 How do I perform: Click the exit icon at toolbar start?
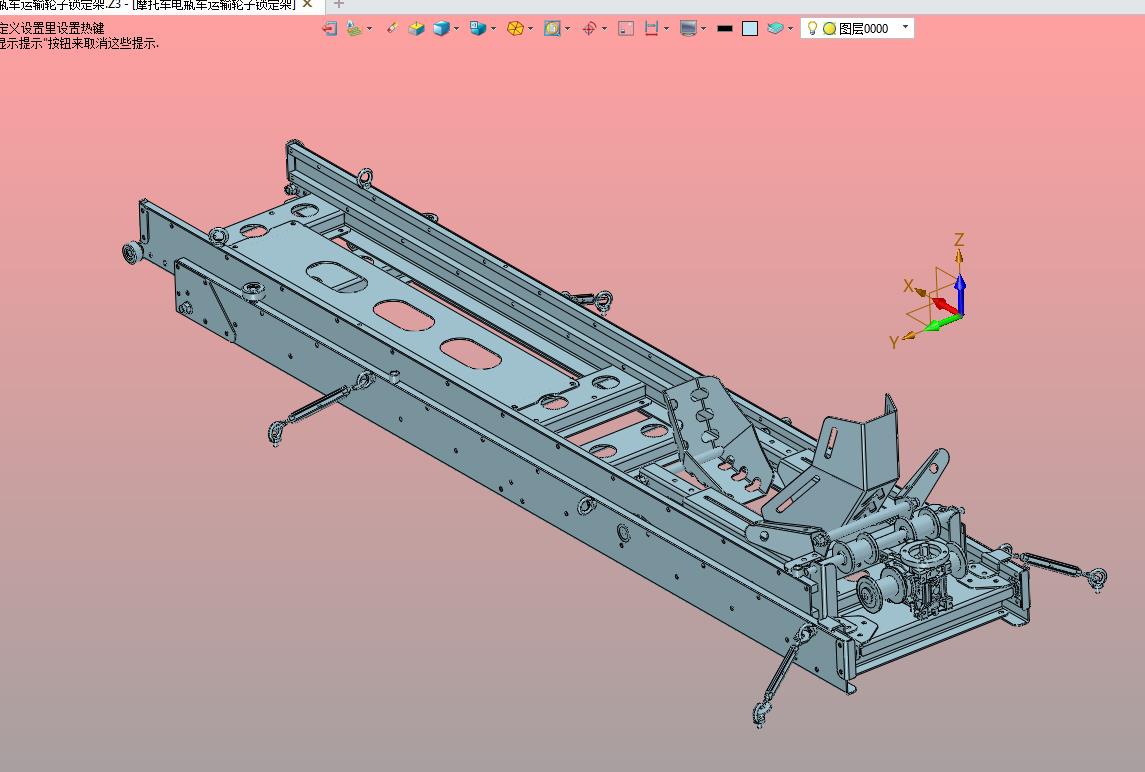tap(329, 28)
